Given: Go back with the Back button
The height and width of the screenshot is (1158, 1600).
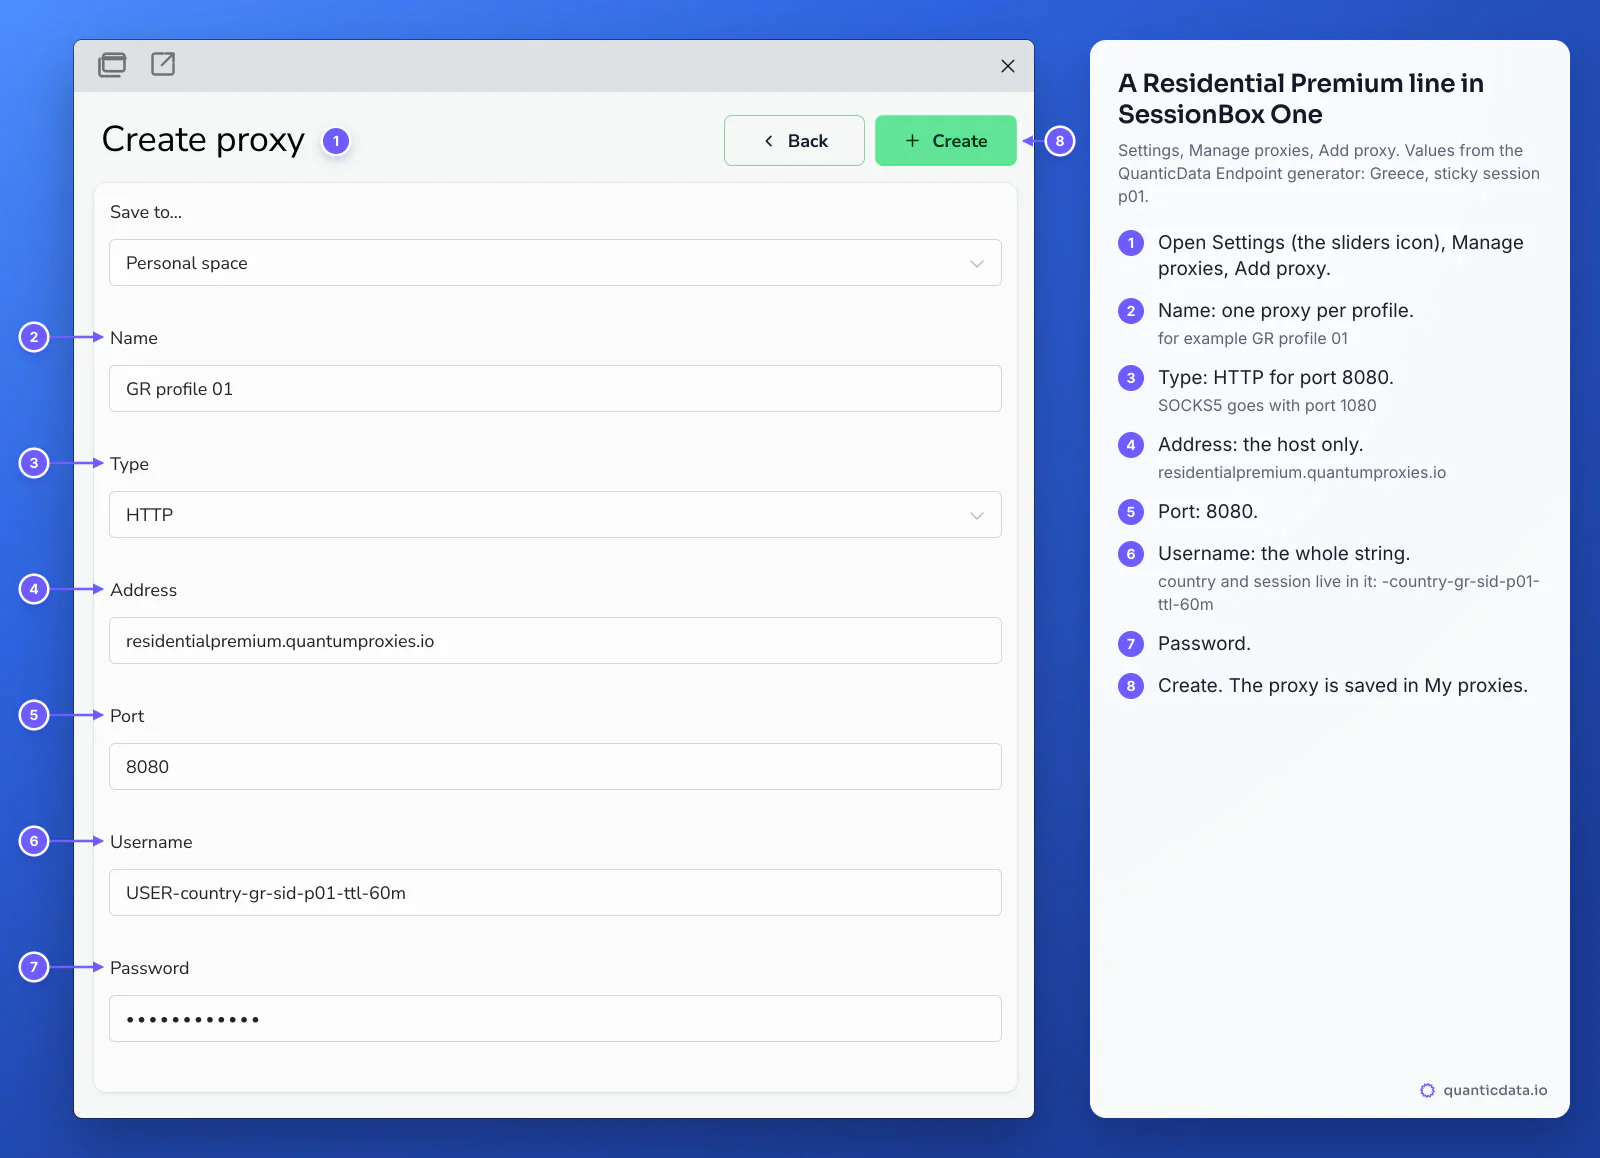Looking at the screenshot, I should pyautogui.click(x=794, y=141).
